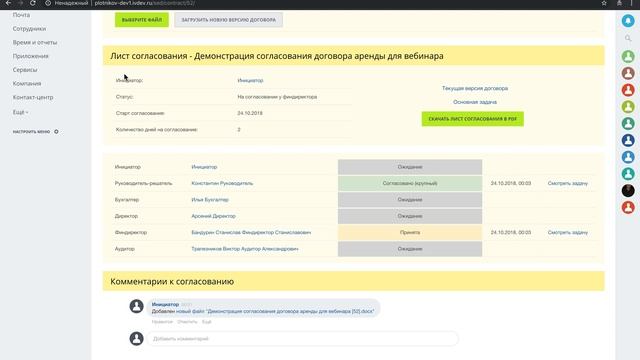Click Инициатор name in the approval table
640x360 pixels.
coord(204,167)
